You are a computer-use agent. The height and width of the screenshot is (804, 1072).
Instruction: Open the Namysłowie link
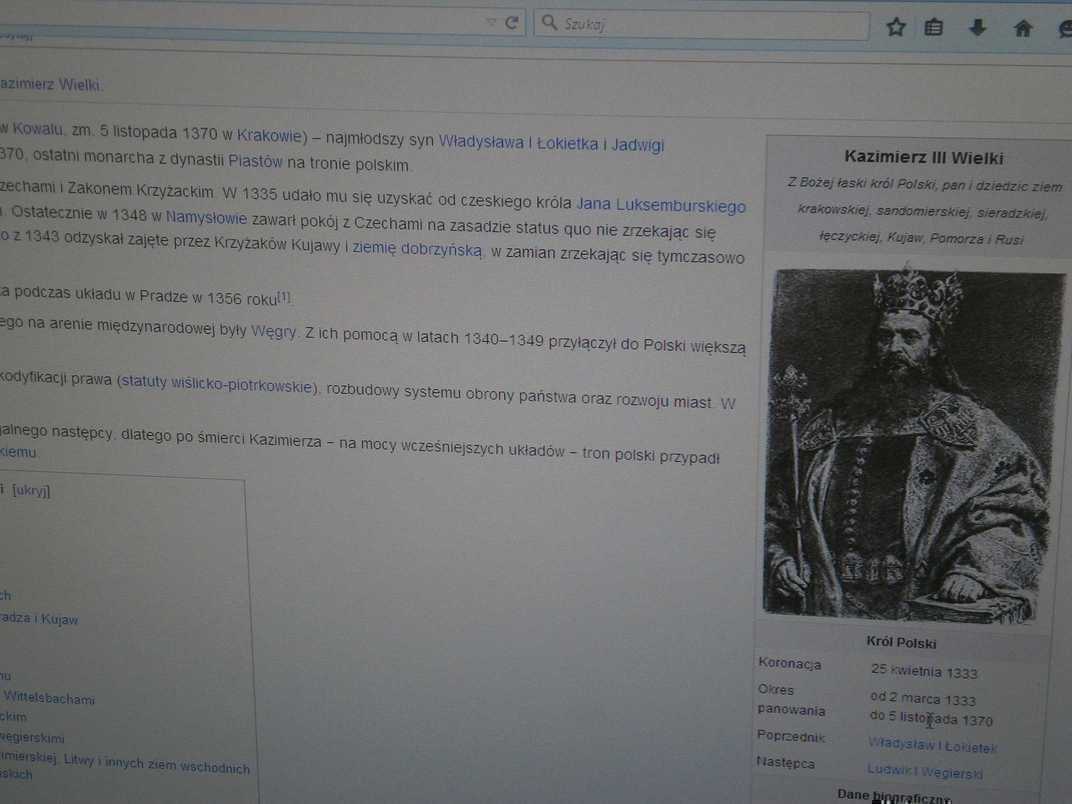click(x=206, y=217)
